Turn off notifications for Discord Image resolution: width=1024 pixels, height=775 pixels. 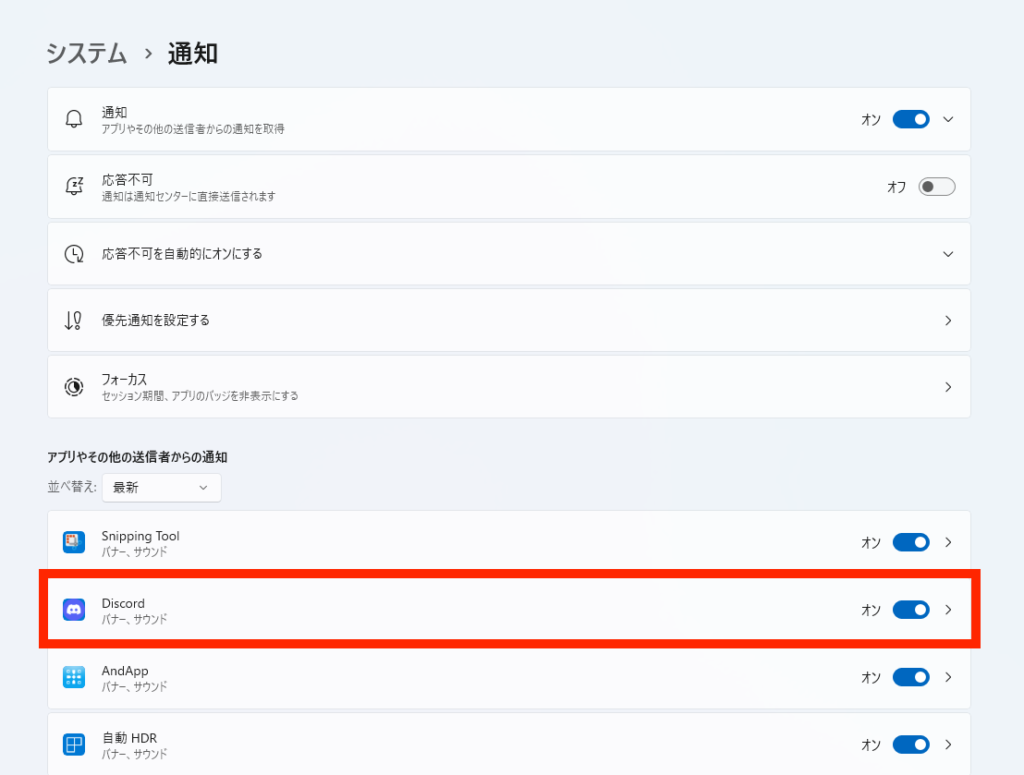tap(910, 609)
